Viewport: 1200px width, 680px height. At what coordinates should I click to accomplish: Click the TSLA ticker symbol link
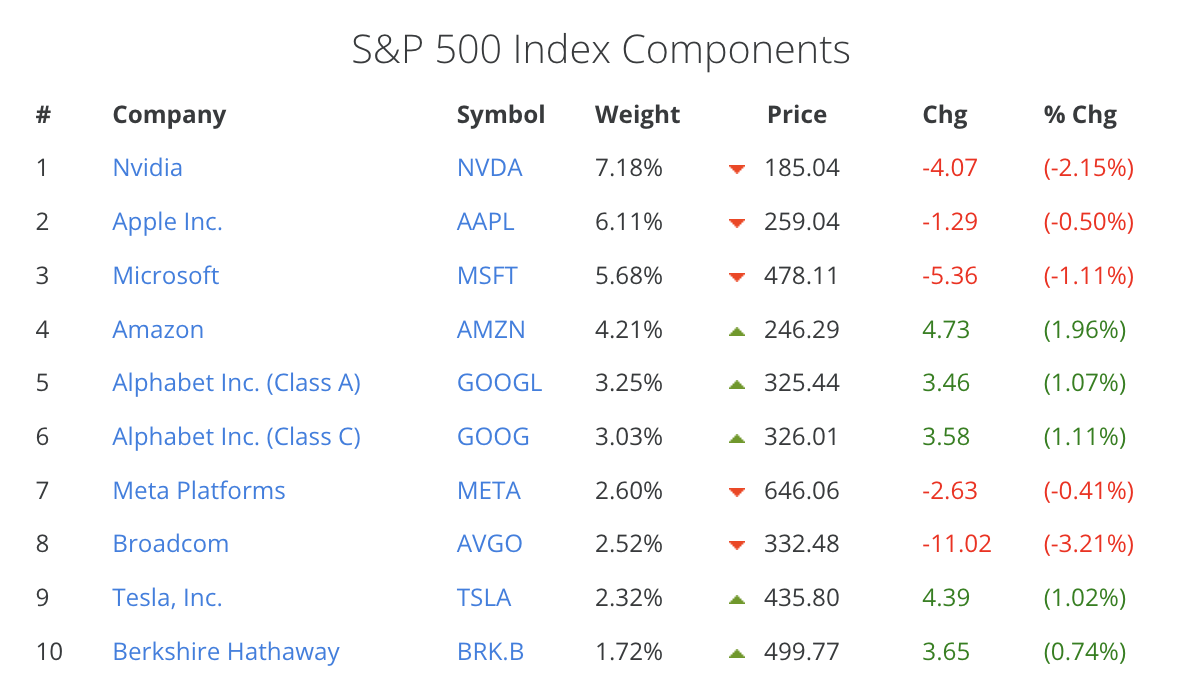pos(484,598)
